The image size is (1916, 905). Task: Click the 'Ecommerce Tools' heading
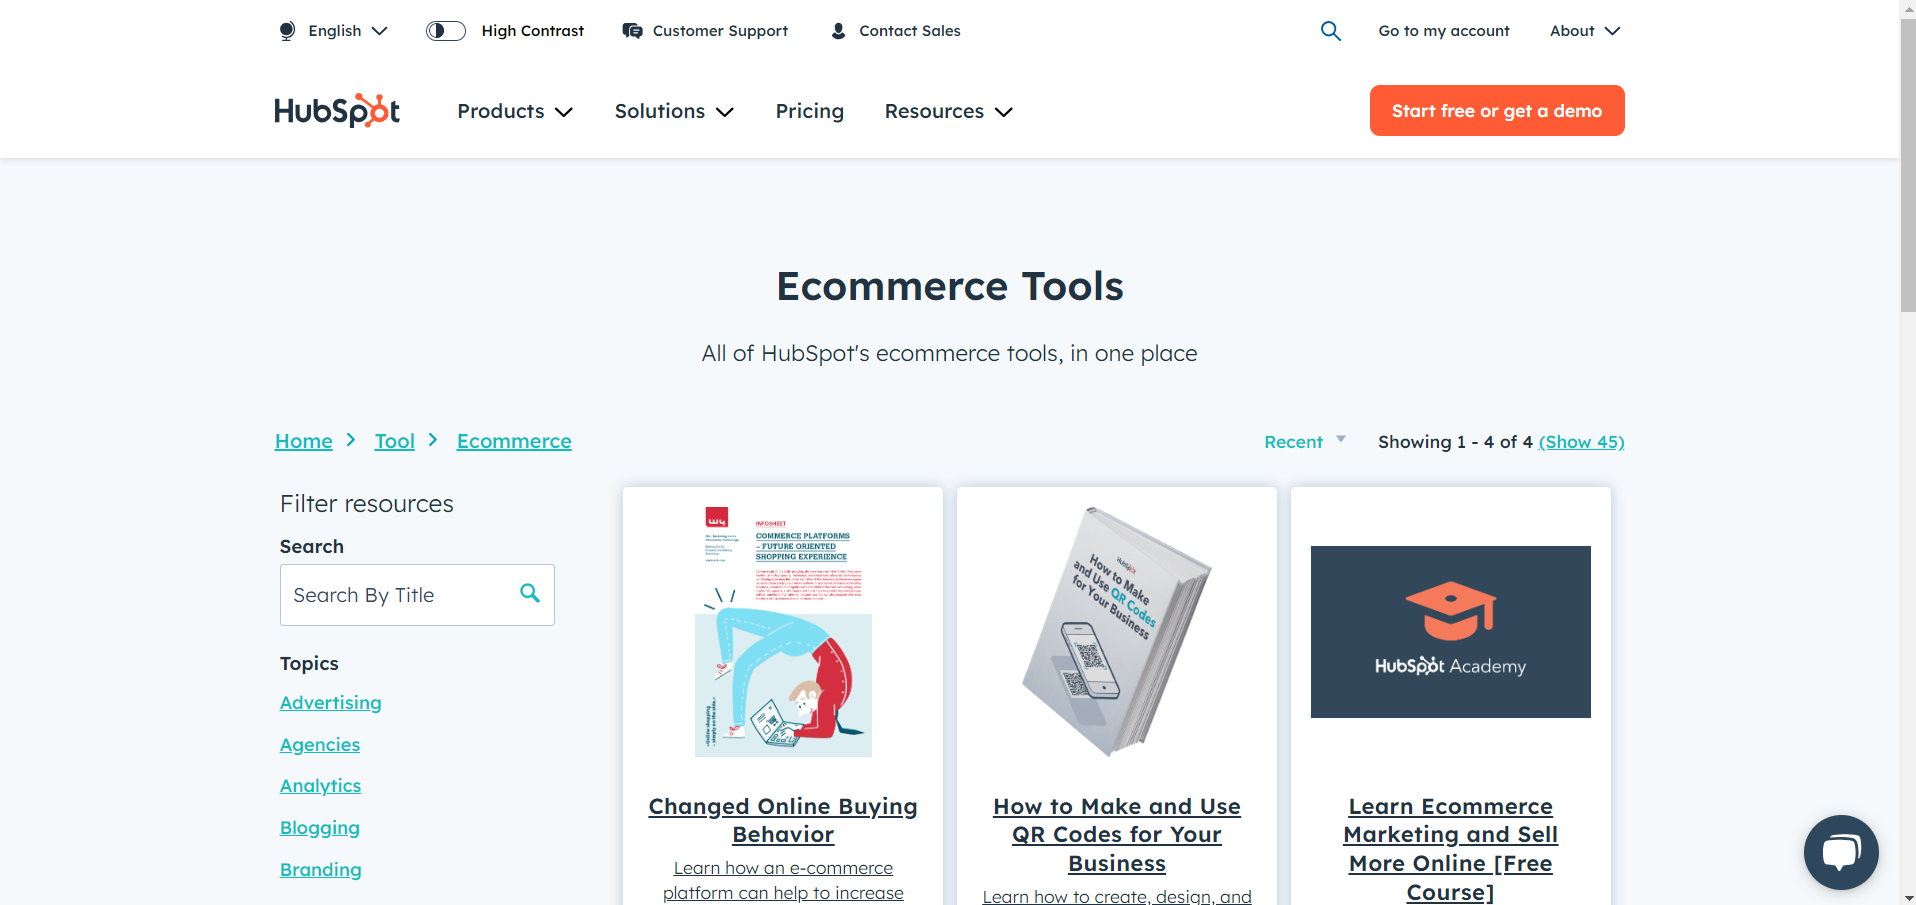[950, 286]
